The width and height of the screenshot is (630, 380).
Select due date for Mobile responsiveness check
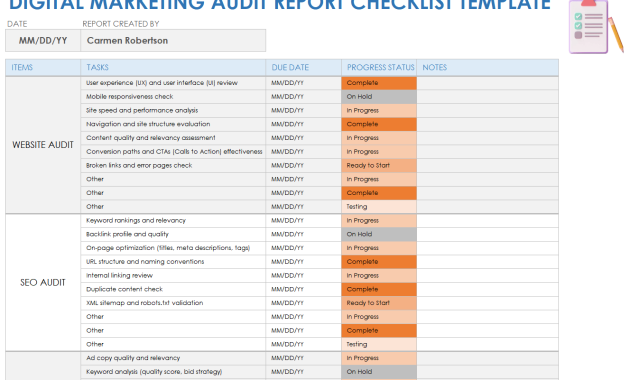(304, 97)
